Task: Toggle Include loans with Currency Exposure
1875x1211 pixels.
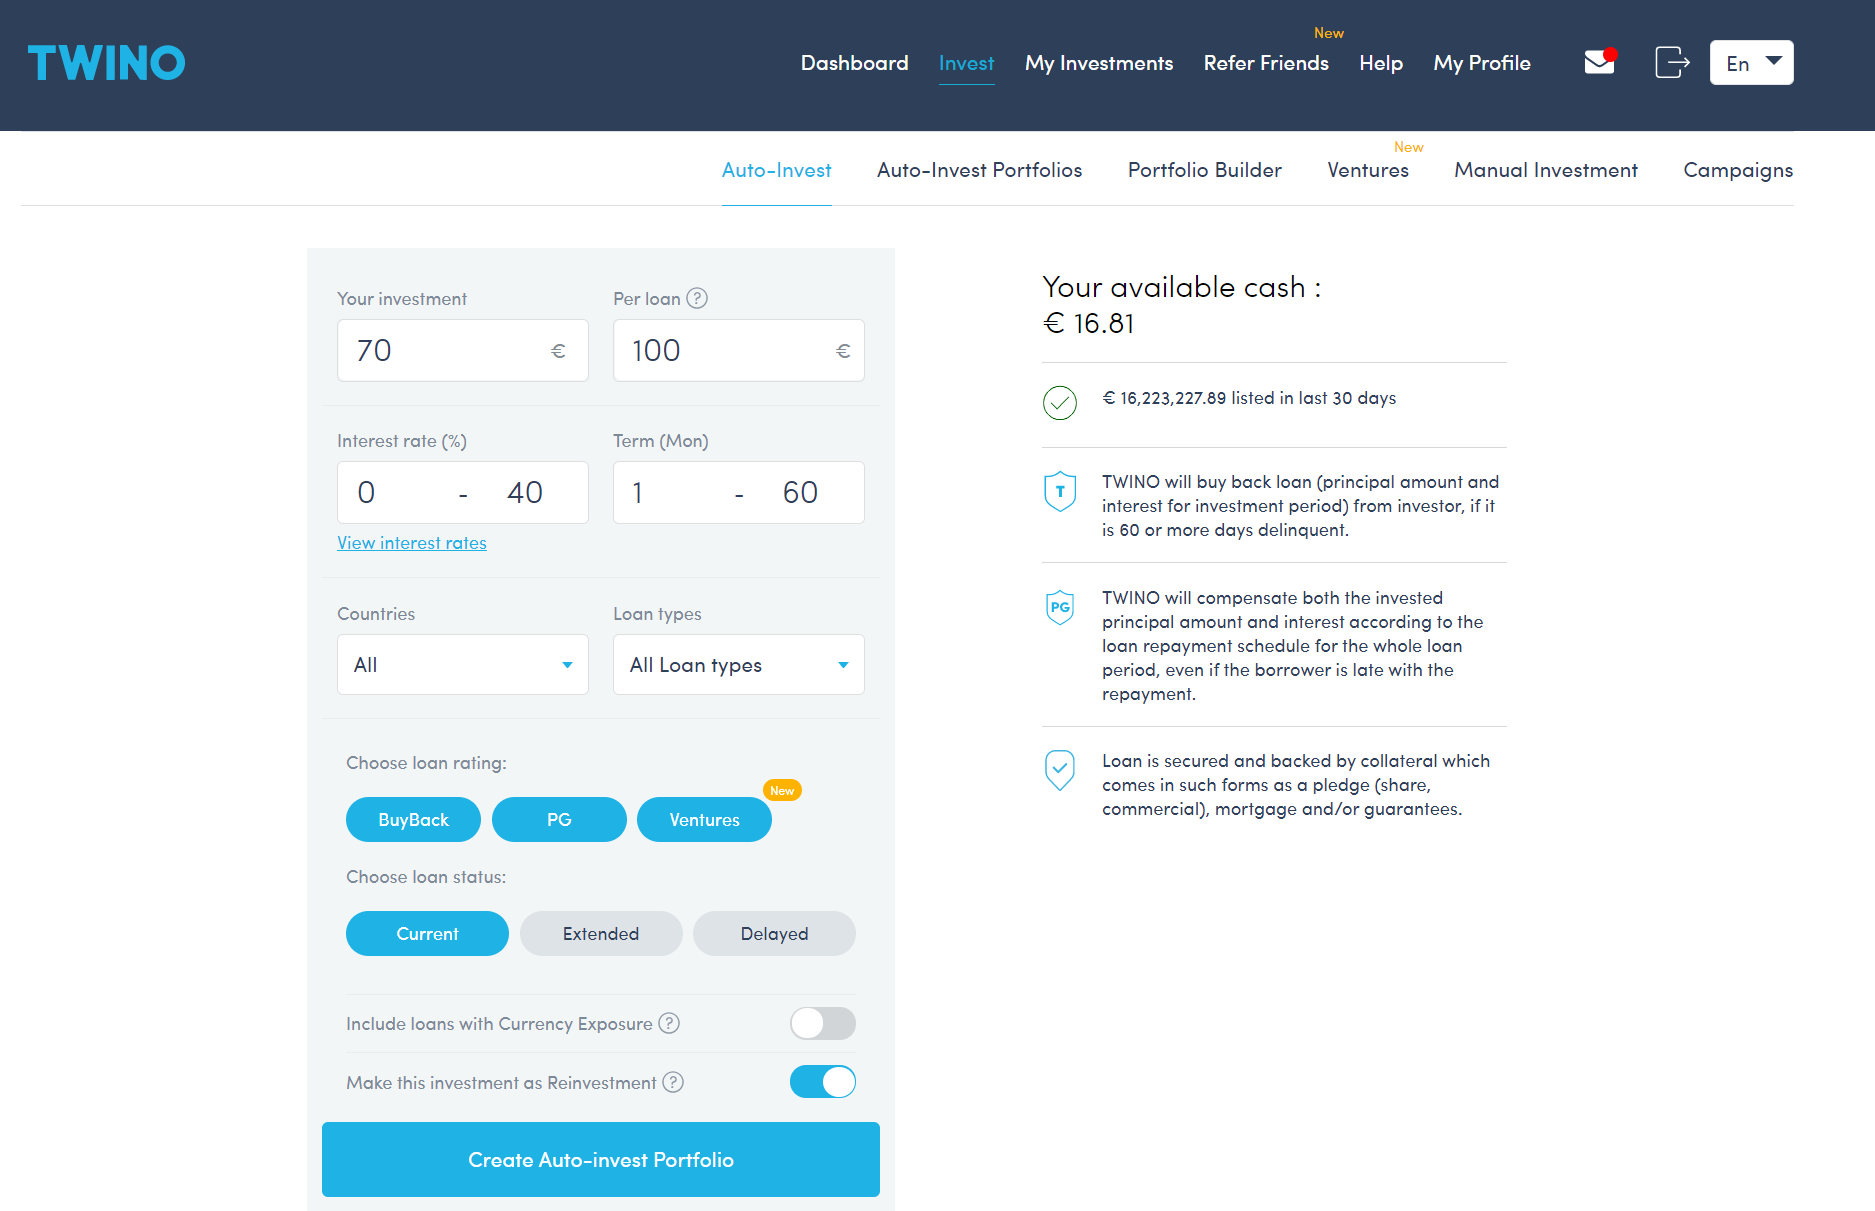Action: coord(823,1023)
